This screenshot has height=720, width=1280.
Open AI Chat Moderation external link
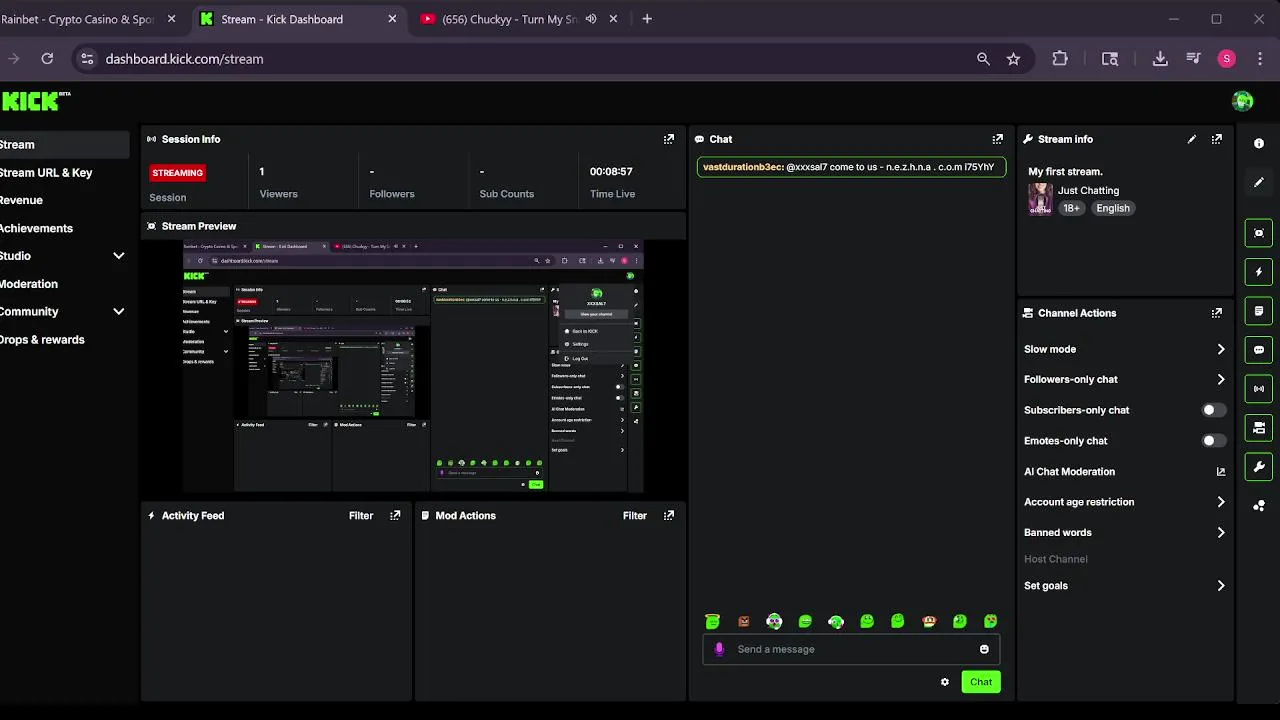(1221, 472)
